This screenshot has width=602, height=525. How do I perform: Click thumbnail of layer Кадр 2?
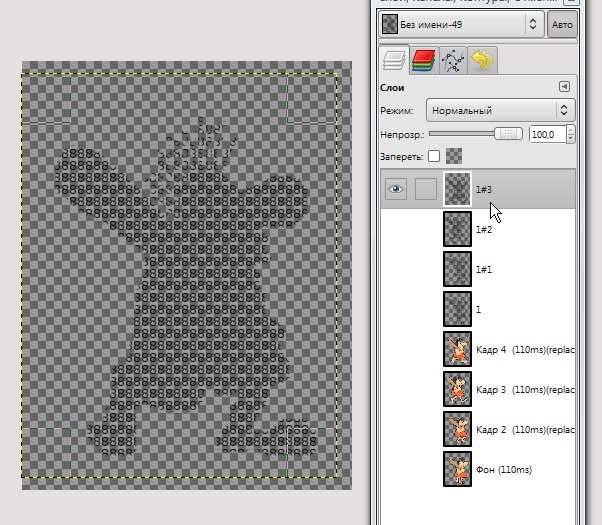[457, 429]
